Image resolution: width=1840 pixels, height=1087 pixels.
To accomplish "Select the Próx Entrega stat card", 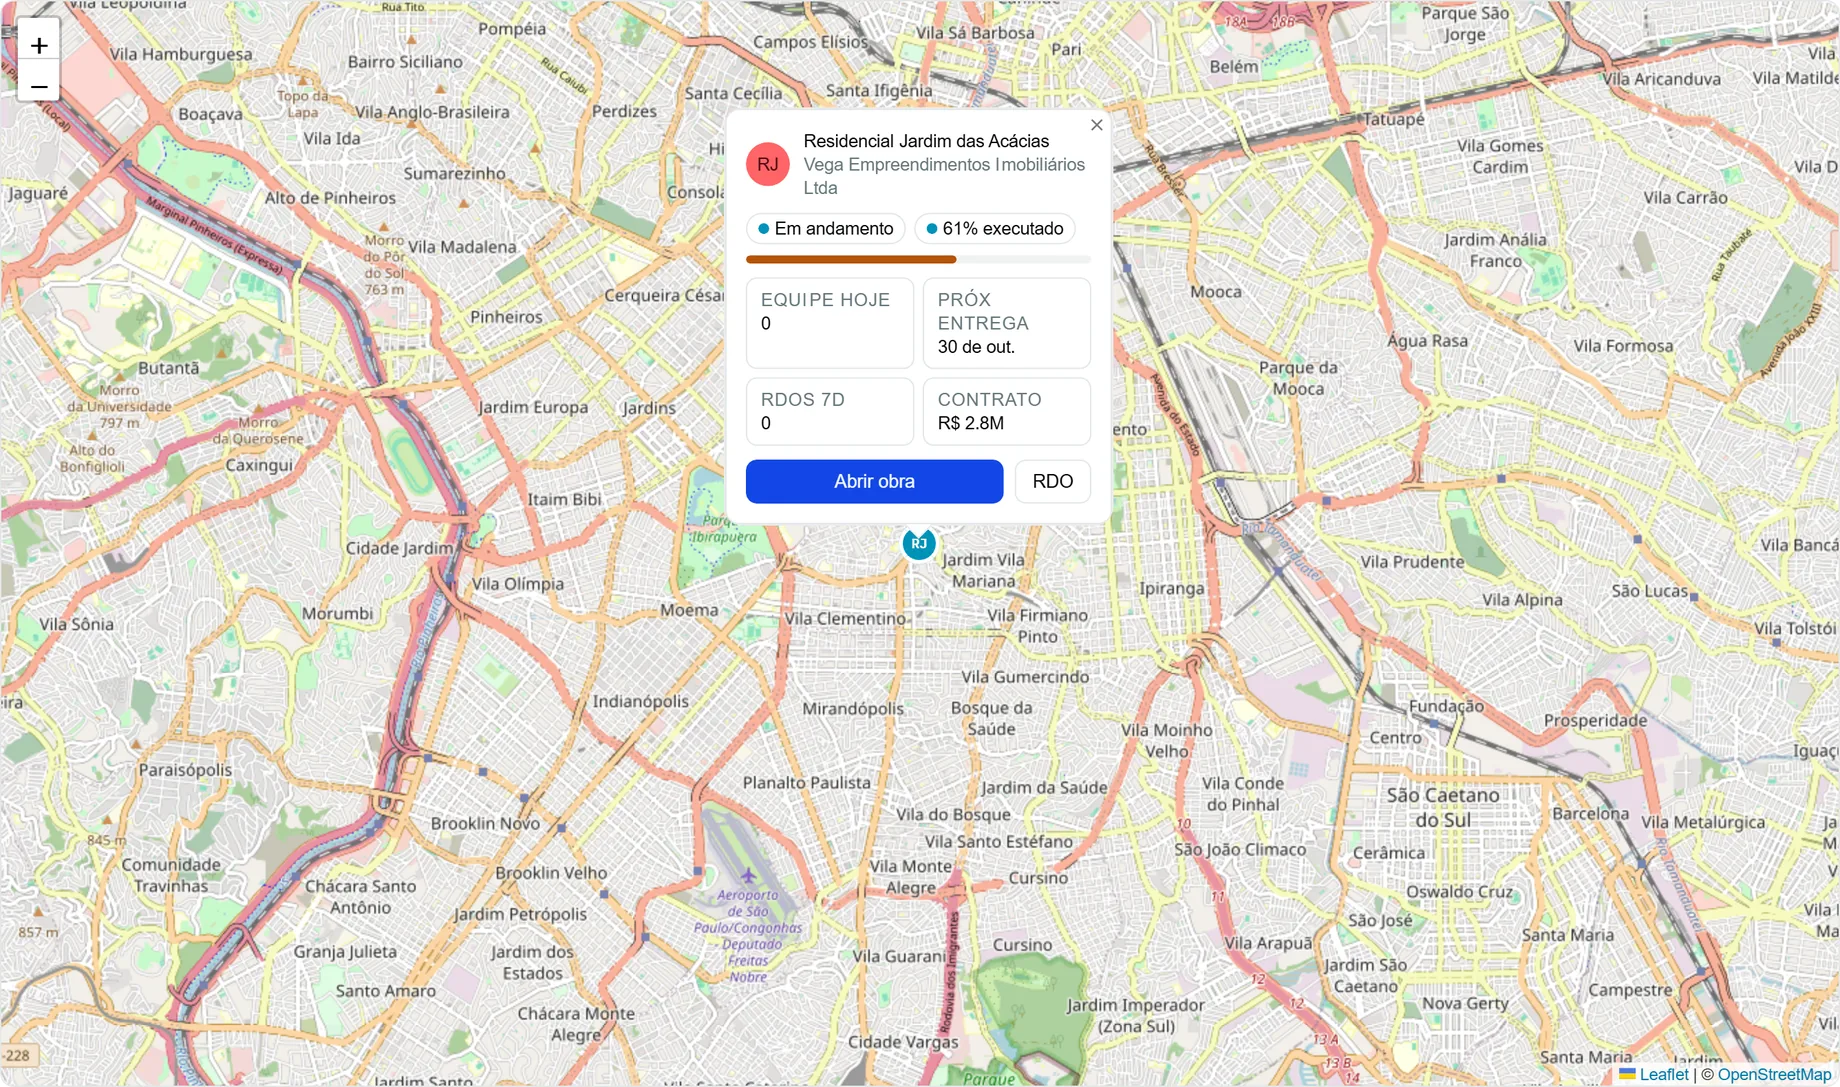I will 1006,323.
